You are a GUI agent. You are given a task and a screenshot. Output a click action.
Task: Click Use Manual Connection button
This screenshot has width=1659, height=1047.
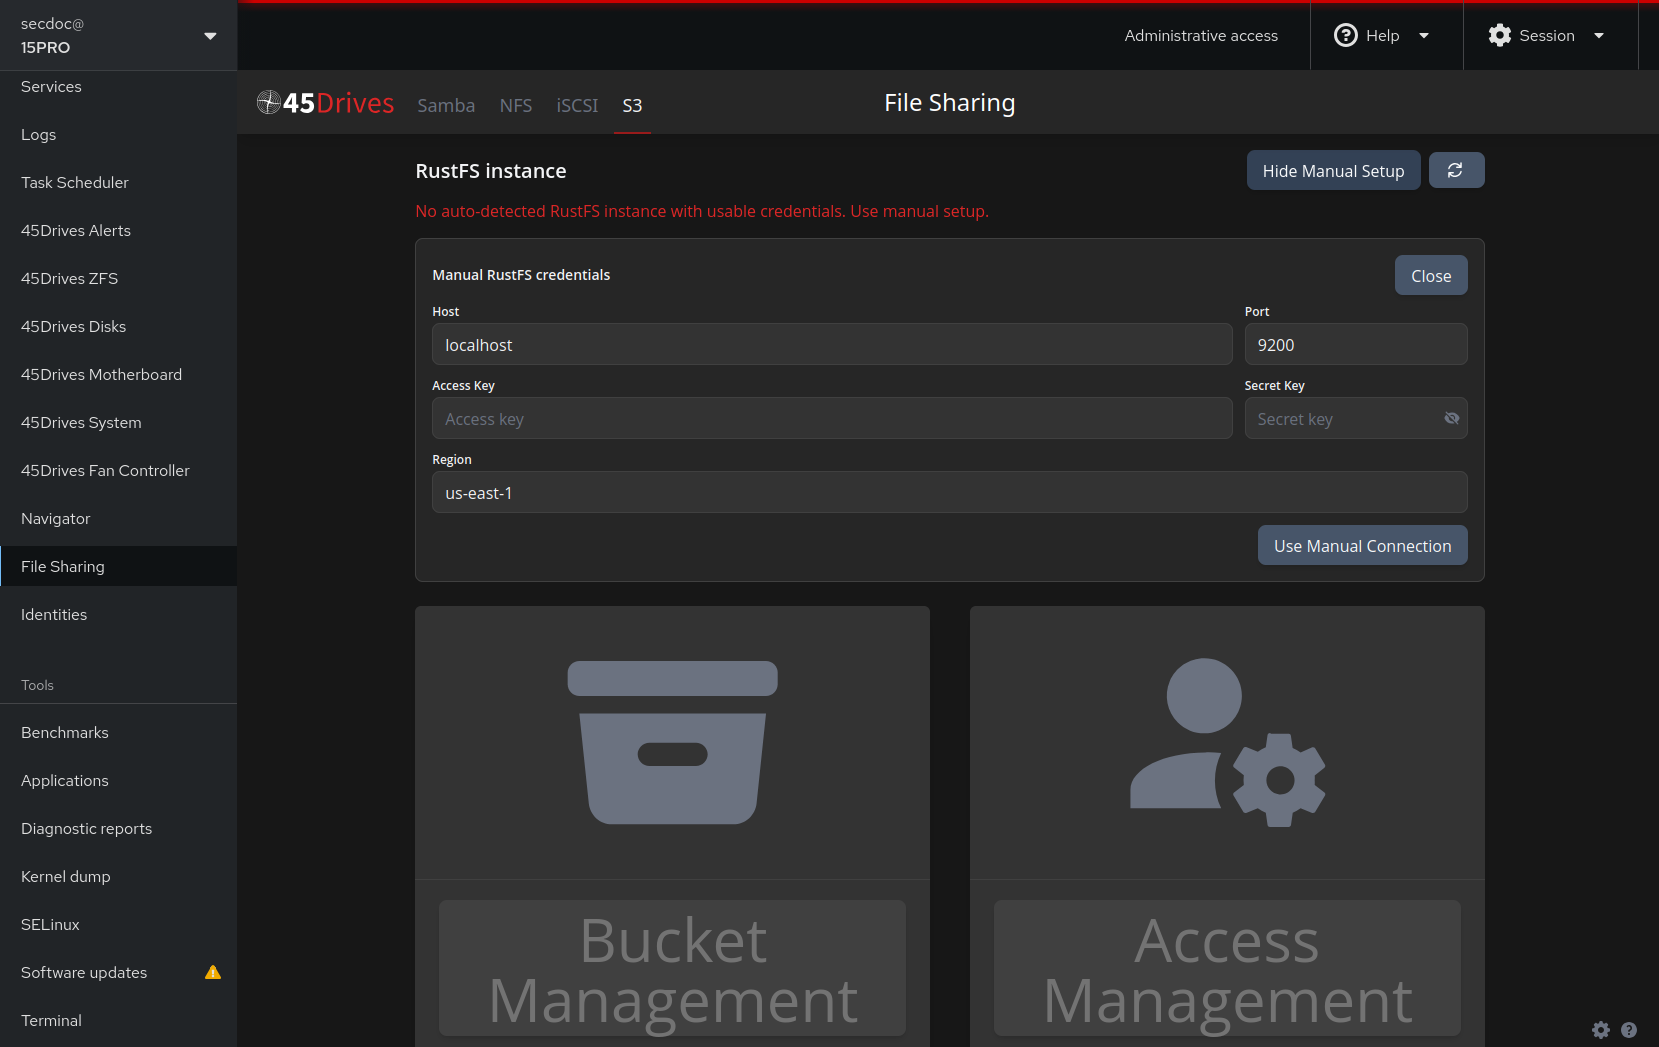(1362, 546)
